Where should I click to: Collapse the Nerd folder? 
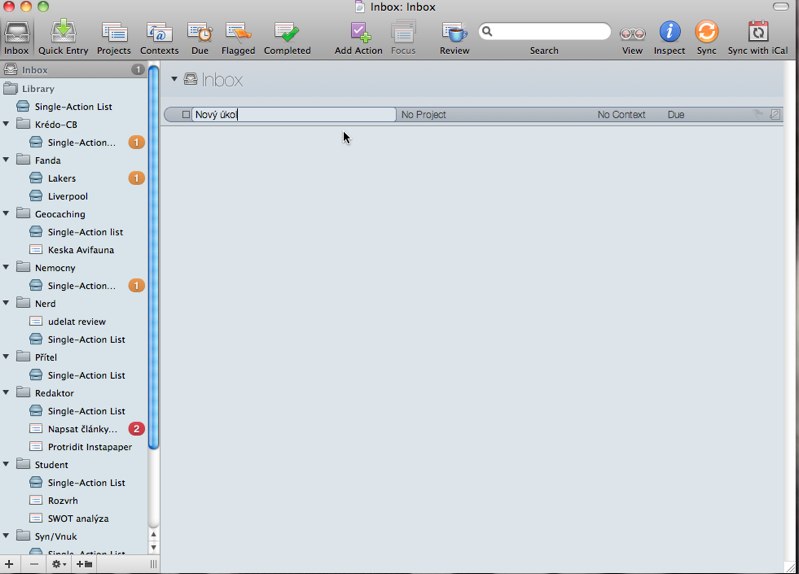pyautogui.click(x=6, y=303)
